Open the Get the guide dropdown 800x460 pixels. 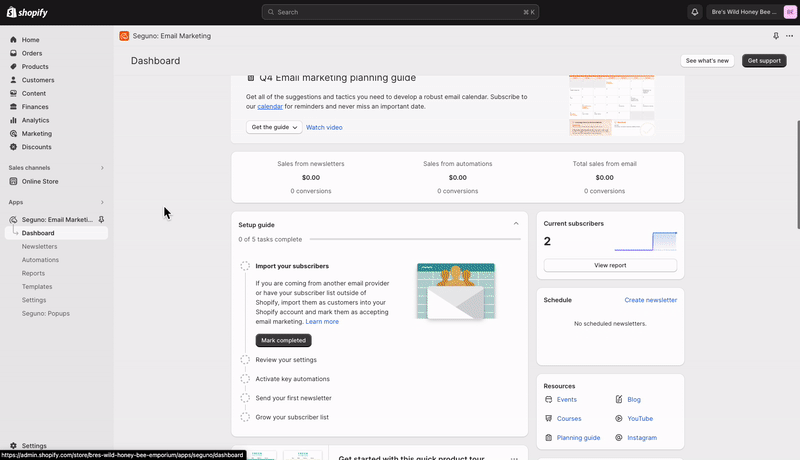coord(274,127)
